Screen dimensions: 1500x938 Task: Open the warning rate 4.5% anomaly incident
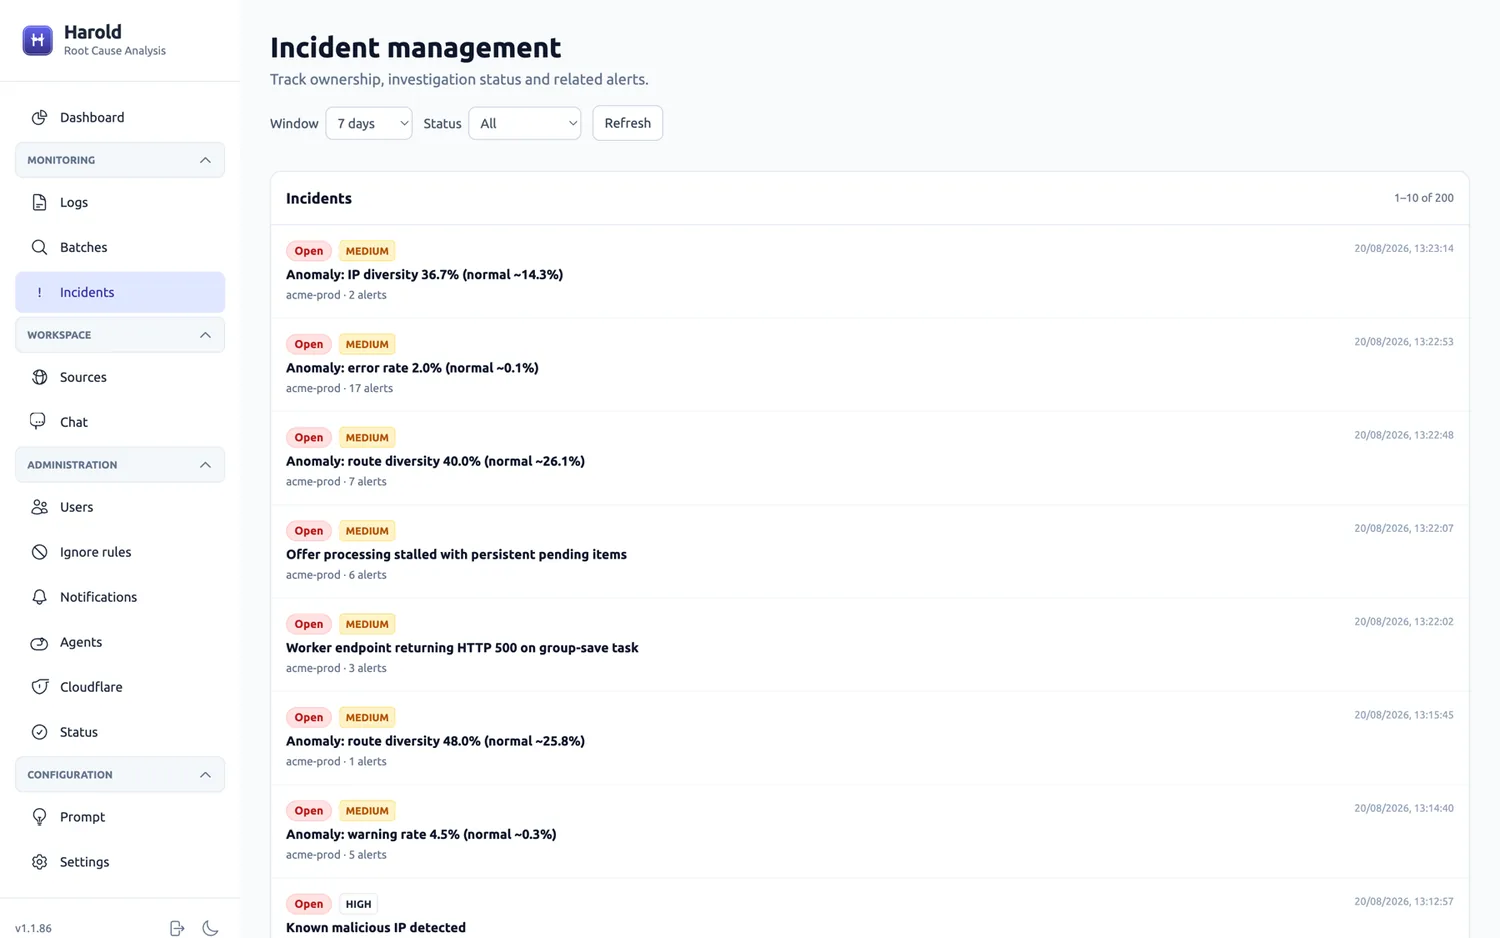coord(870,832)
